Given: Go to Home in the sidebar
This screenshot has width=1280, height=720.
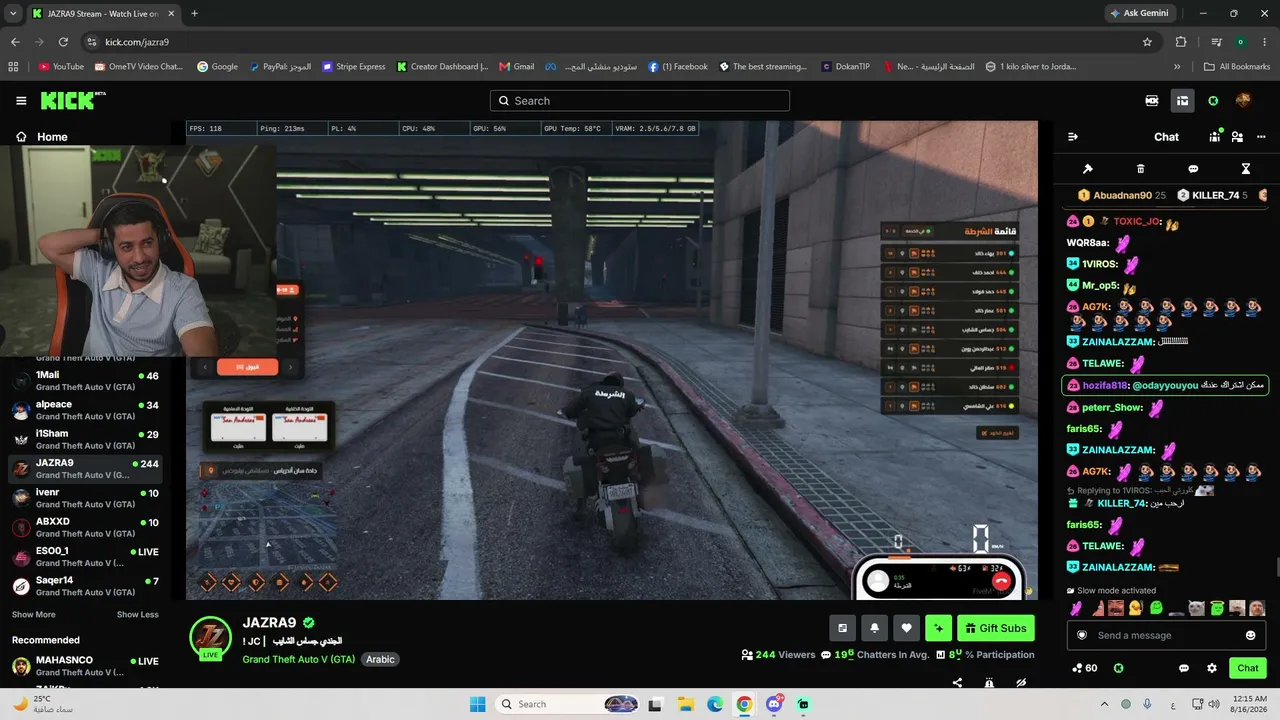Looking at the screenshot, I should click(x=41, y=137).
